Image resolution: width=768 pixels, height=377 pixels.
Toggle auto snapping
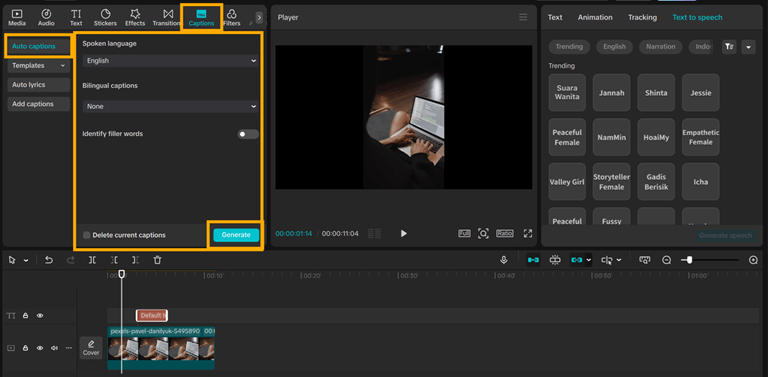(x=555, y=260)
